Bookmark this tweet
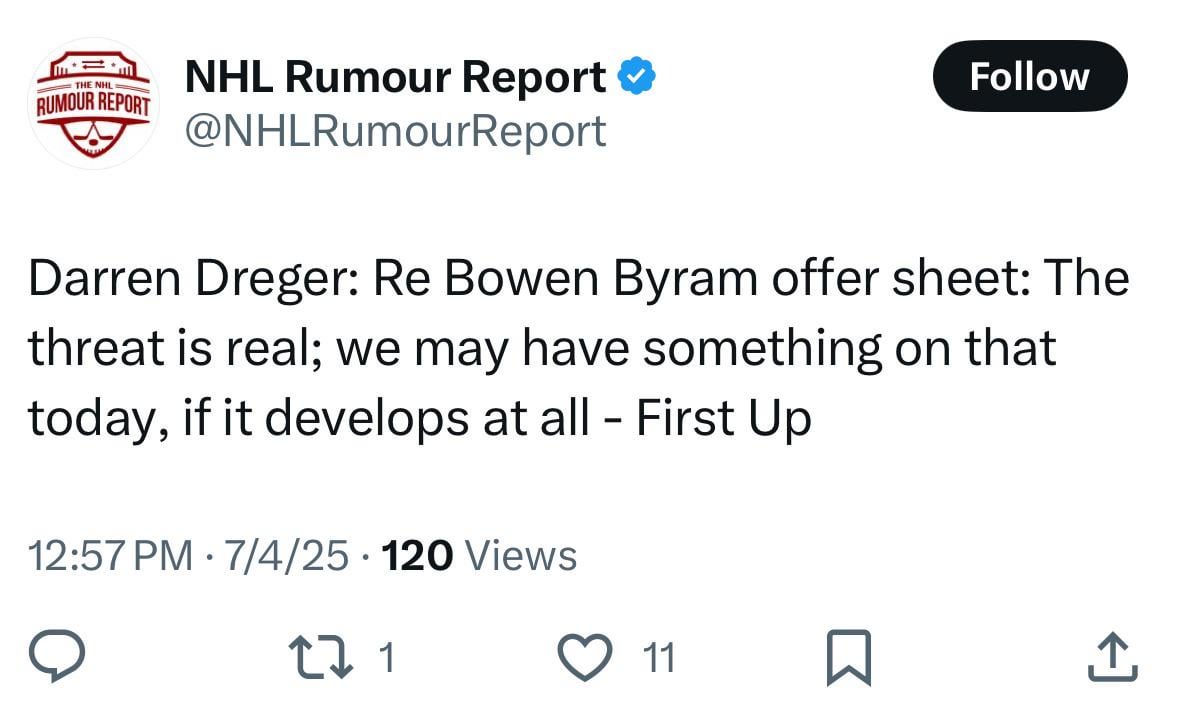Screen dimensions: 1179x719 pyautogui.click(x=849, y=659)
